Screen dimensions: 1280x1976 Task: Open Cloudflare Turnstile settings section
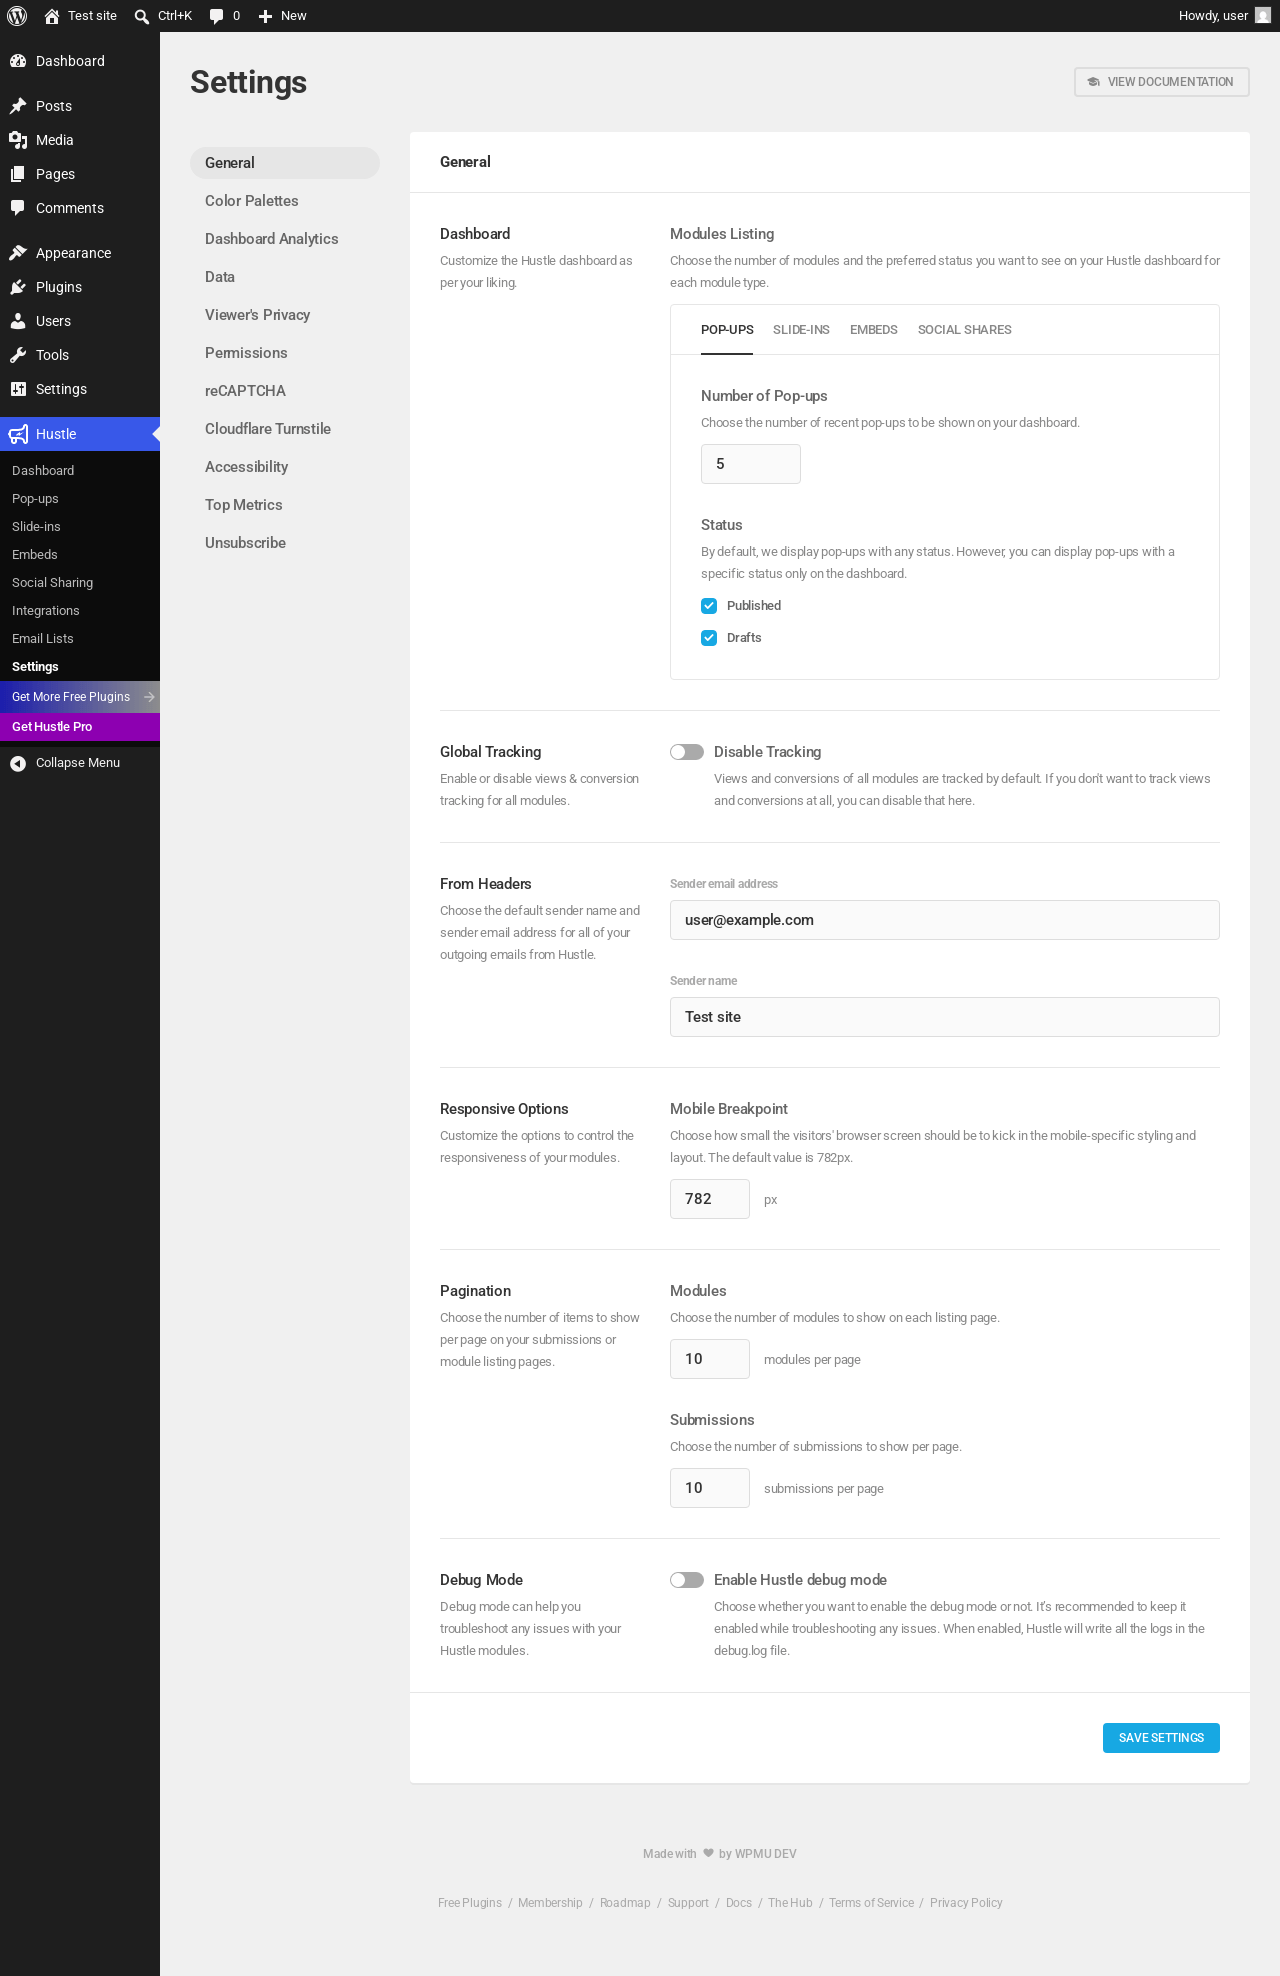click(285, 429)
